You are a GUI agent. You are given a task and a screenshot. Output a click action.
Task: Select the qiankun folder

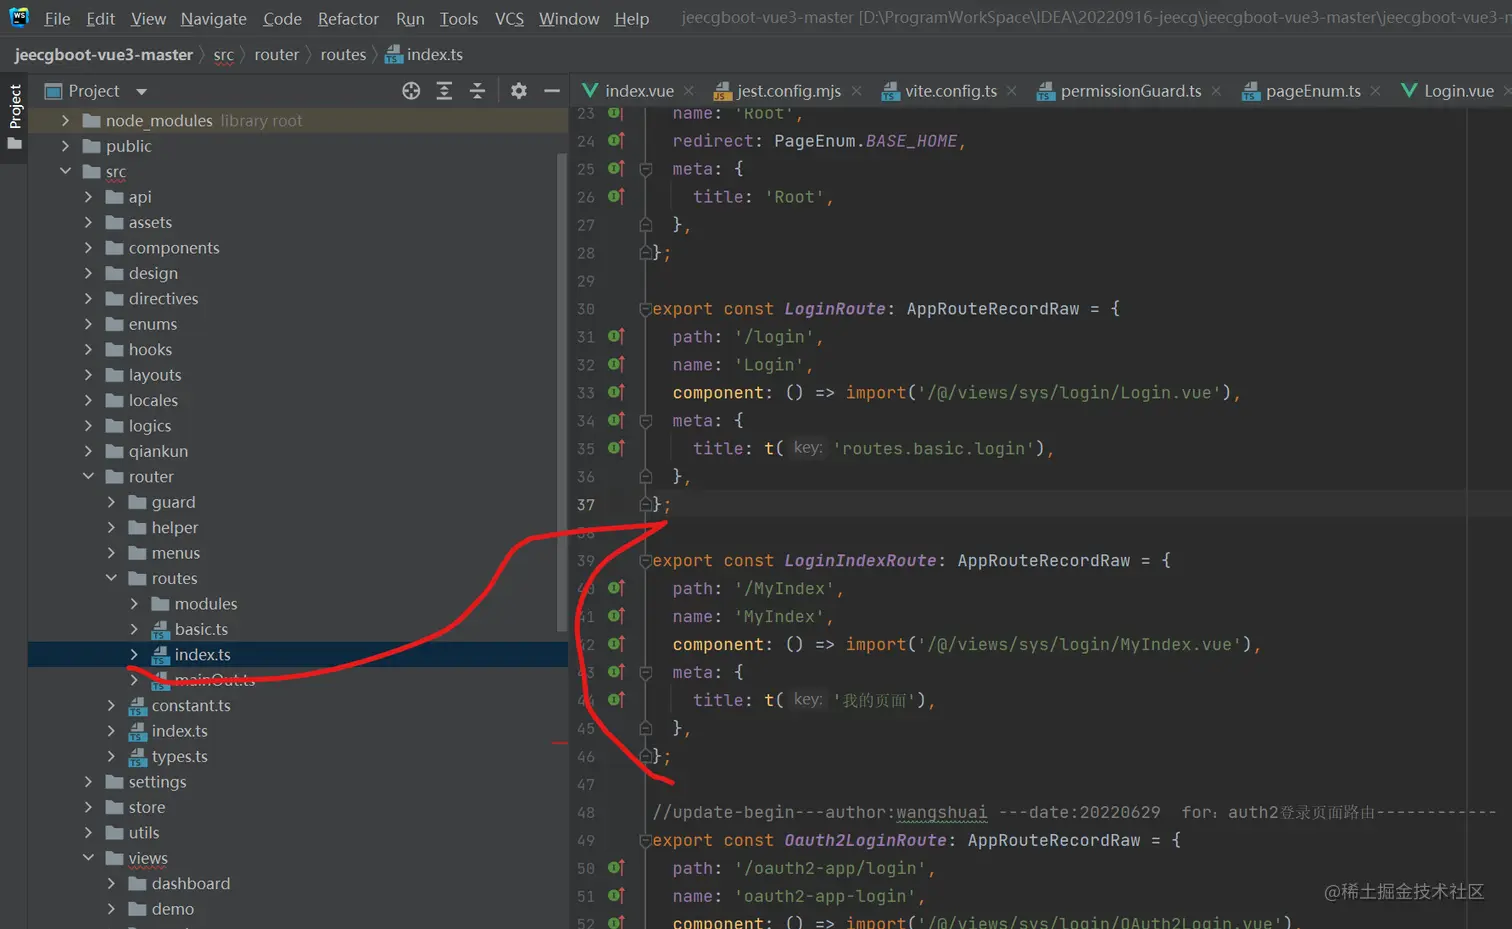(x=158, y=451)
